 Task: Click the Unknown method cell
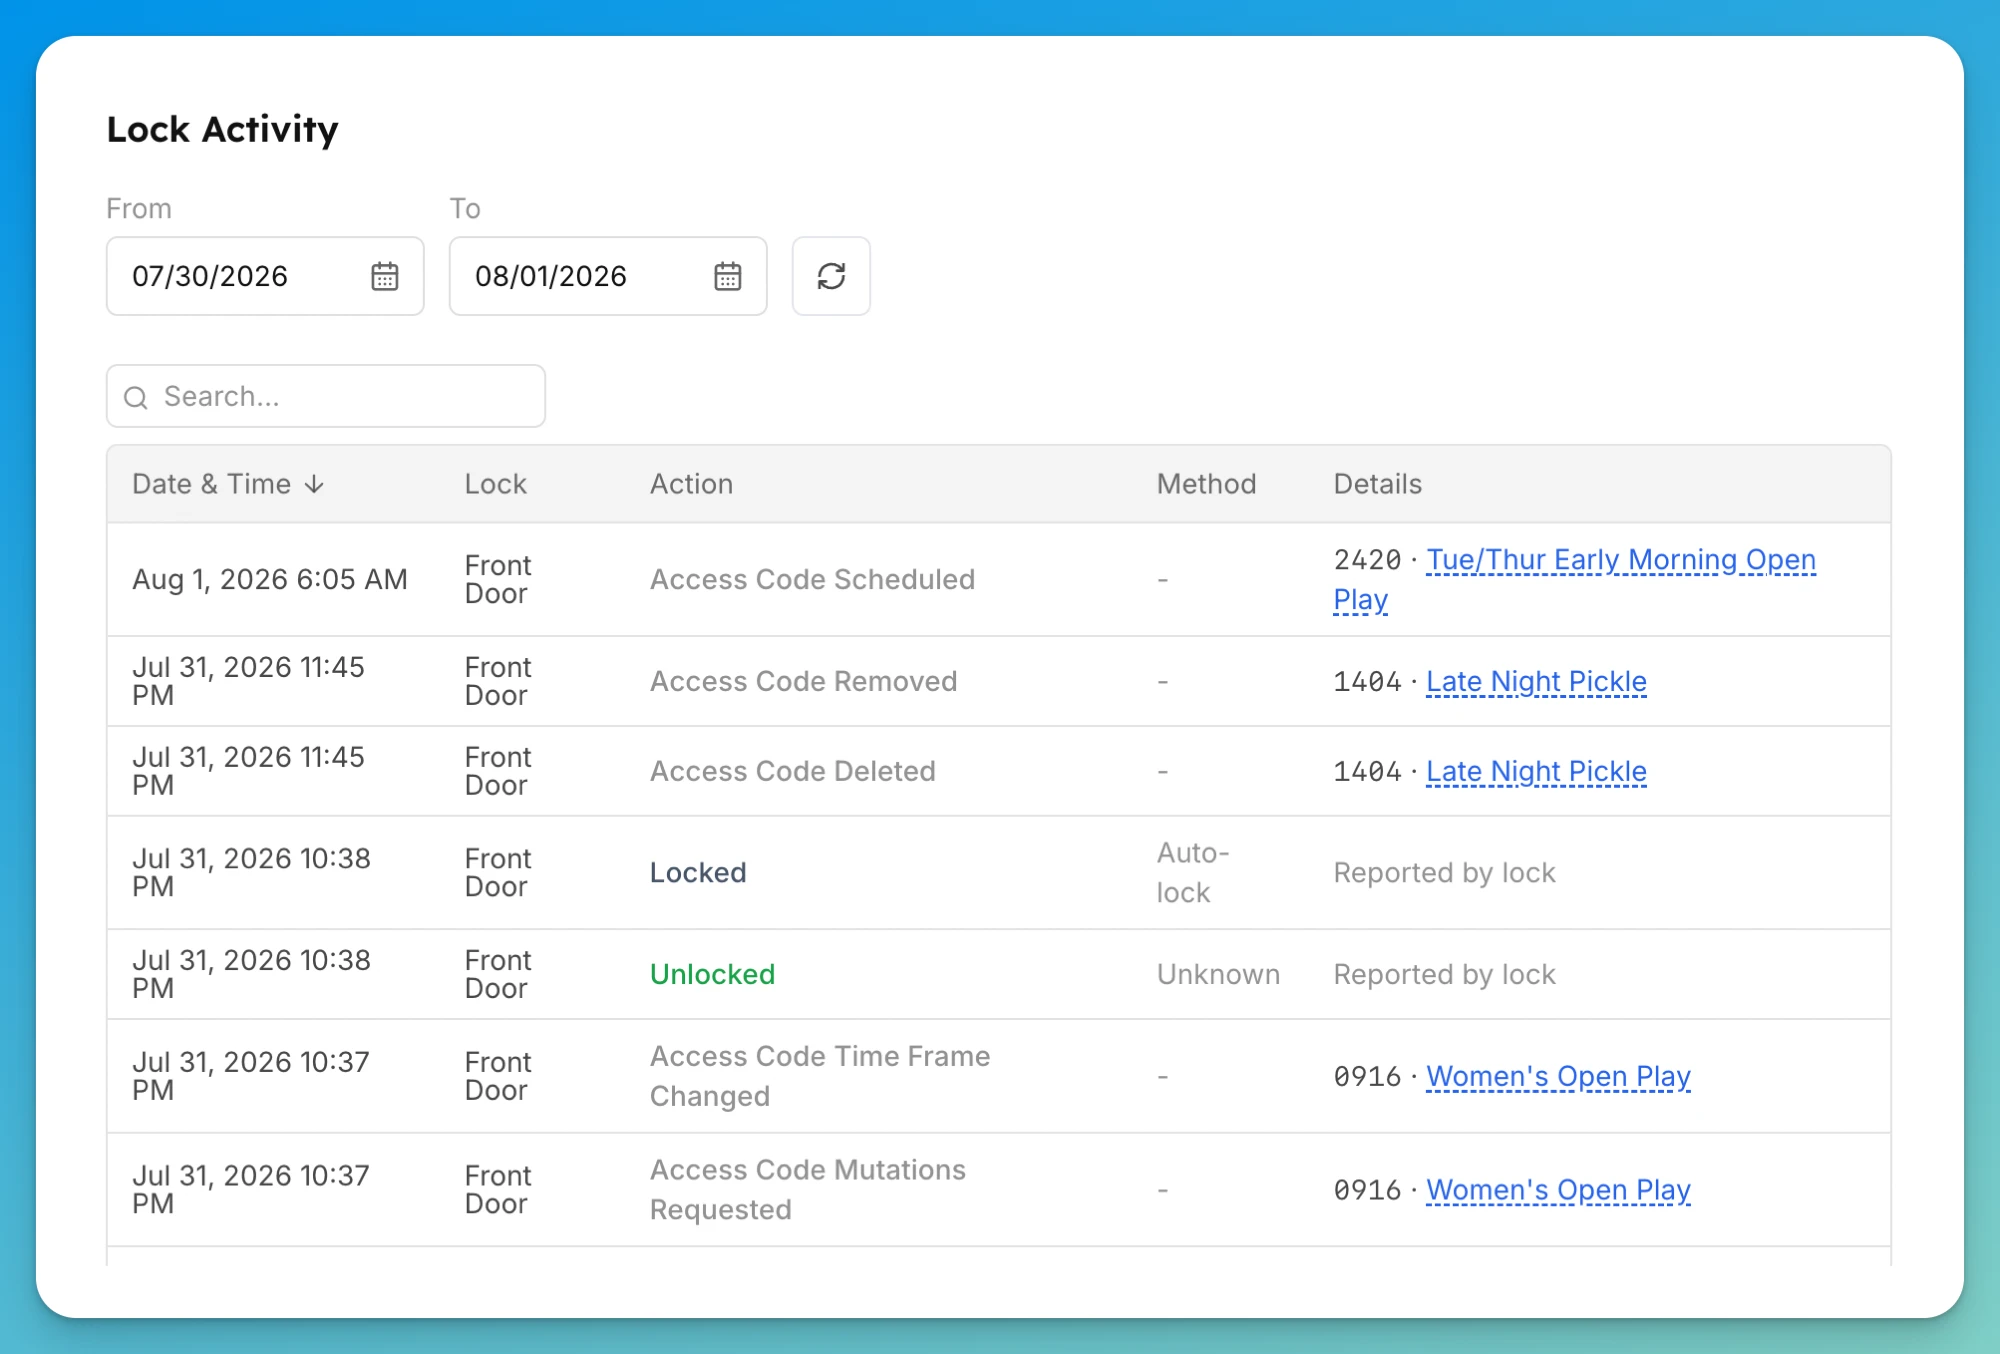[1218, 974]
